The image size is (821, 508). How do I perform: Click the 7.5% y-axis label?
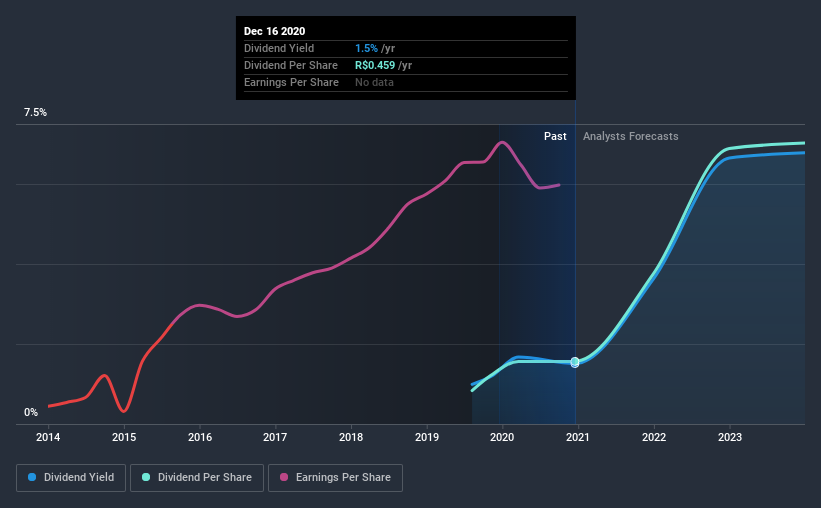pyautogui.click(x=35, y=113)
